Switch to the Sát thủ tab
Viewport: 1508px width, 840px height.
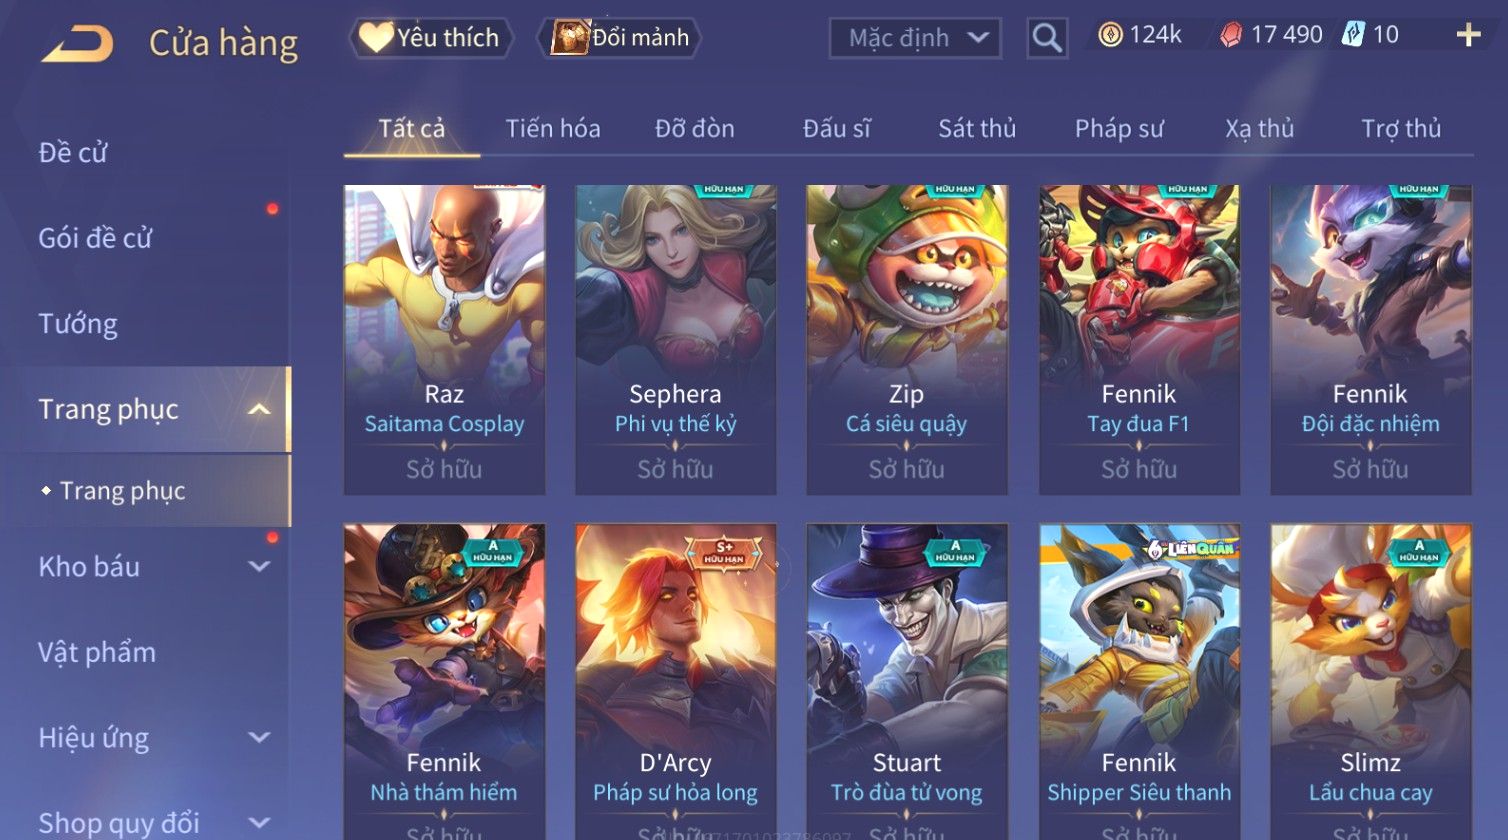[x=977, y=128]
